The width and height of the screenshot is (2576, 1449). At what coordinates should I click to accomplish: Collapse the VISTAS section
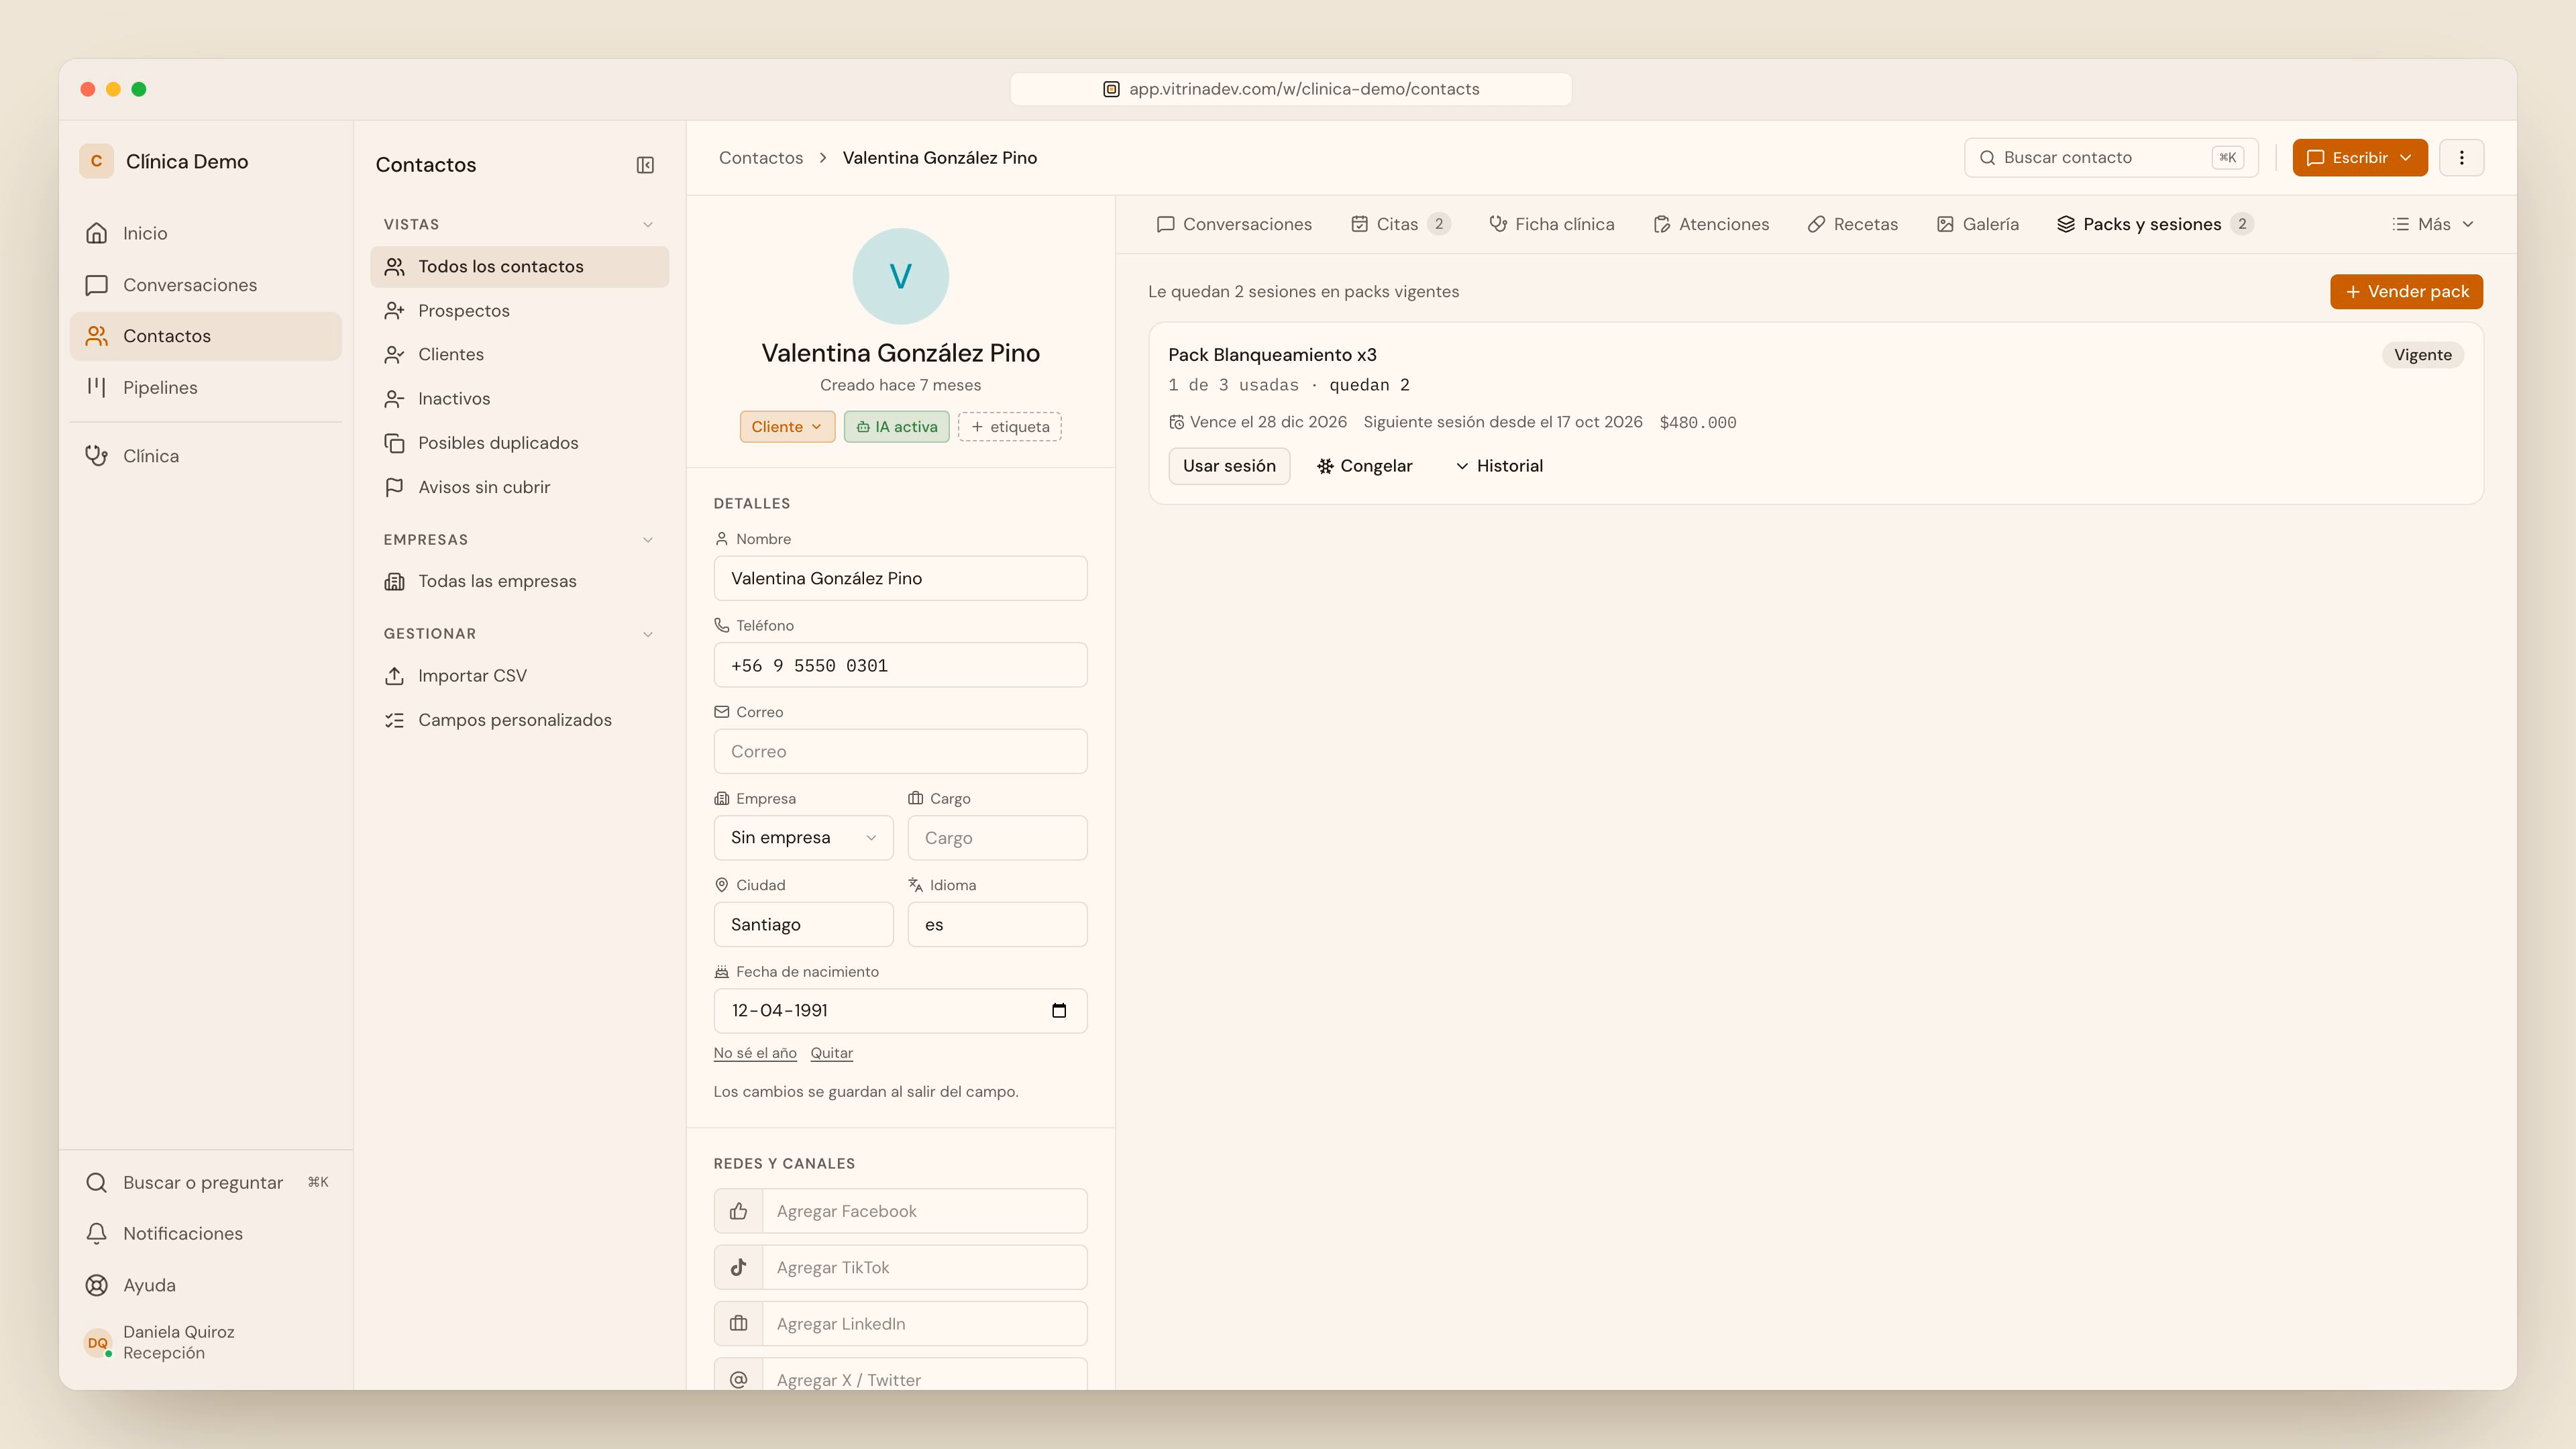tap(648, 225)
